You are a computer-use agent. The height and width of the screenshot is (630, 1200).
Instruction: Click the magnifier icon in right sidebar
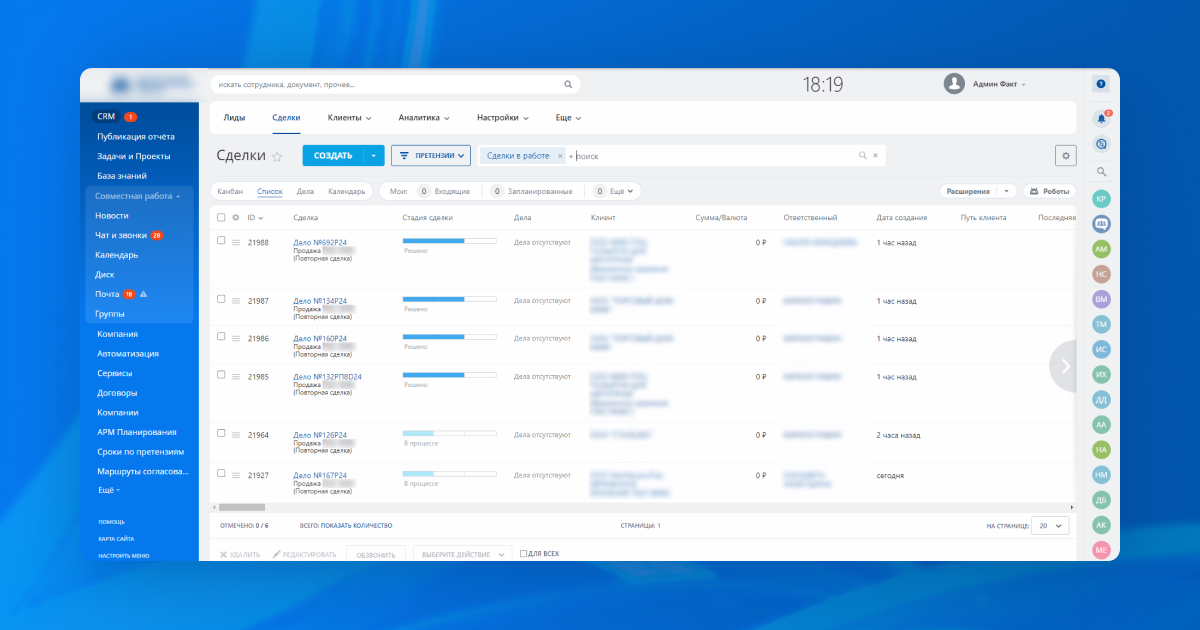coord(1101,172)
